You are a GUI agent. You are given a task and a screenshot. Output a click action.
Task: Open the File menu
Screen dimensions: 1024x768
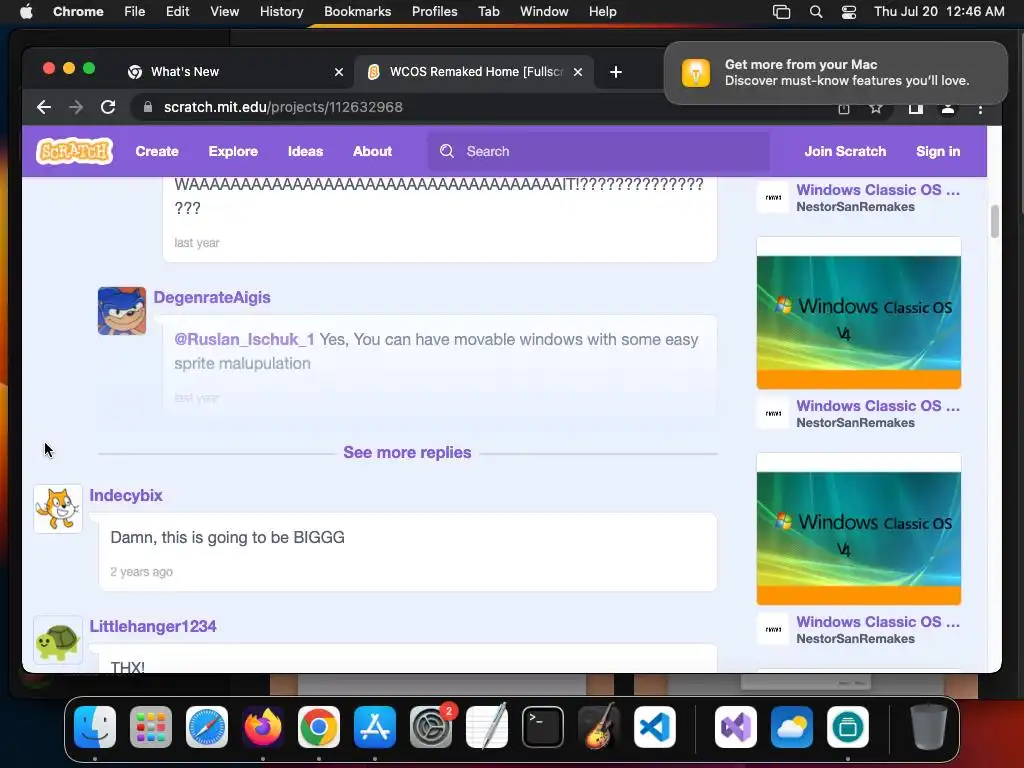135,12
